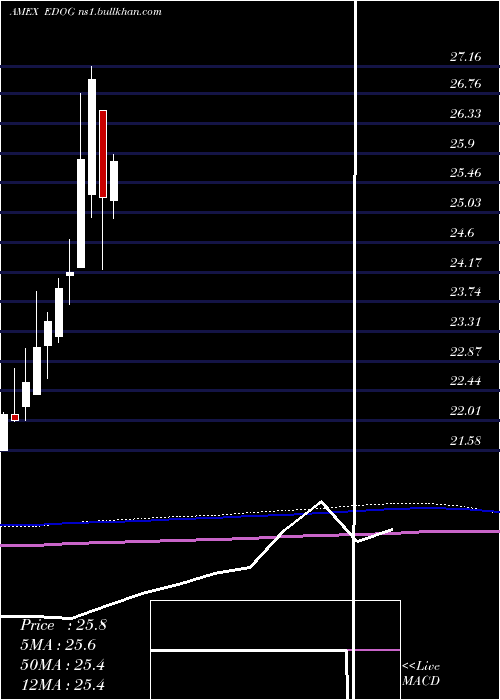The width and height of the screenshot is (500, 700).
Task: Click the <<Live MACD label
Action: 421,673
